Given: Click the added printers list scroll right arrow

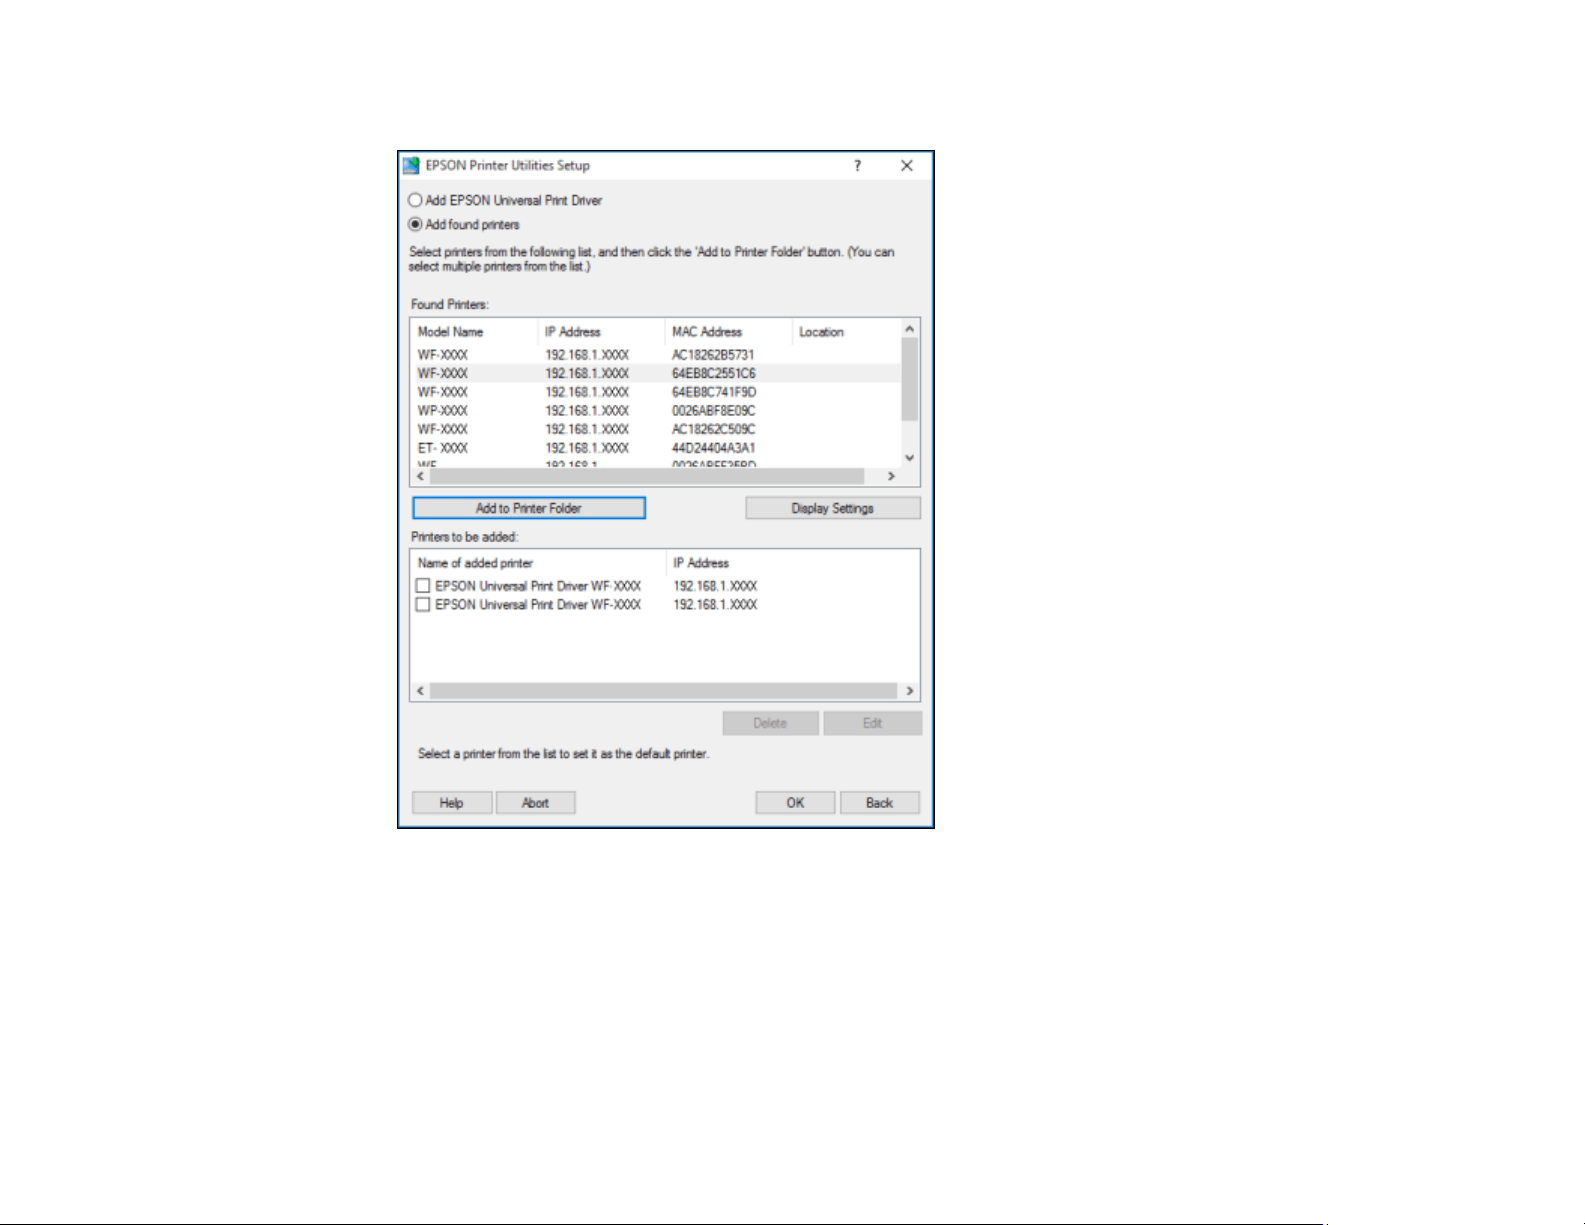Looking at the screenshot, I should [x=910, y=691].
